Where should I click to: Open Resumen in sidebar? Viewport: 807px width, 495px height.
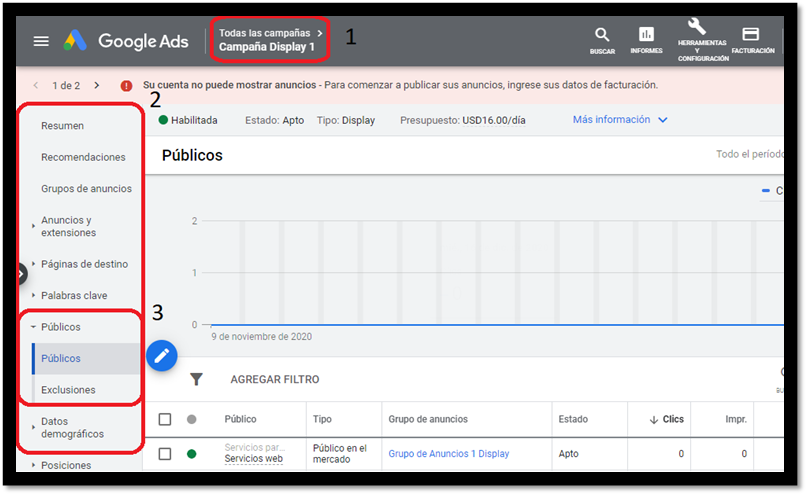click(62, 126)
